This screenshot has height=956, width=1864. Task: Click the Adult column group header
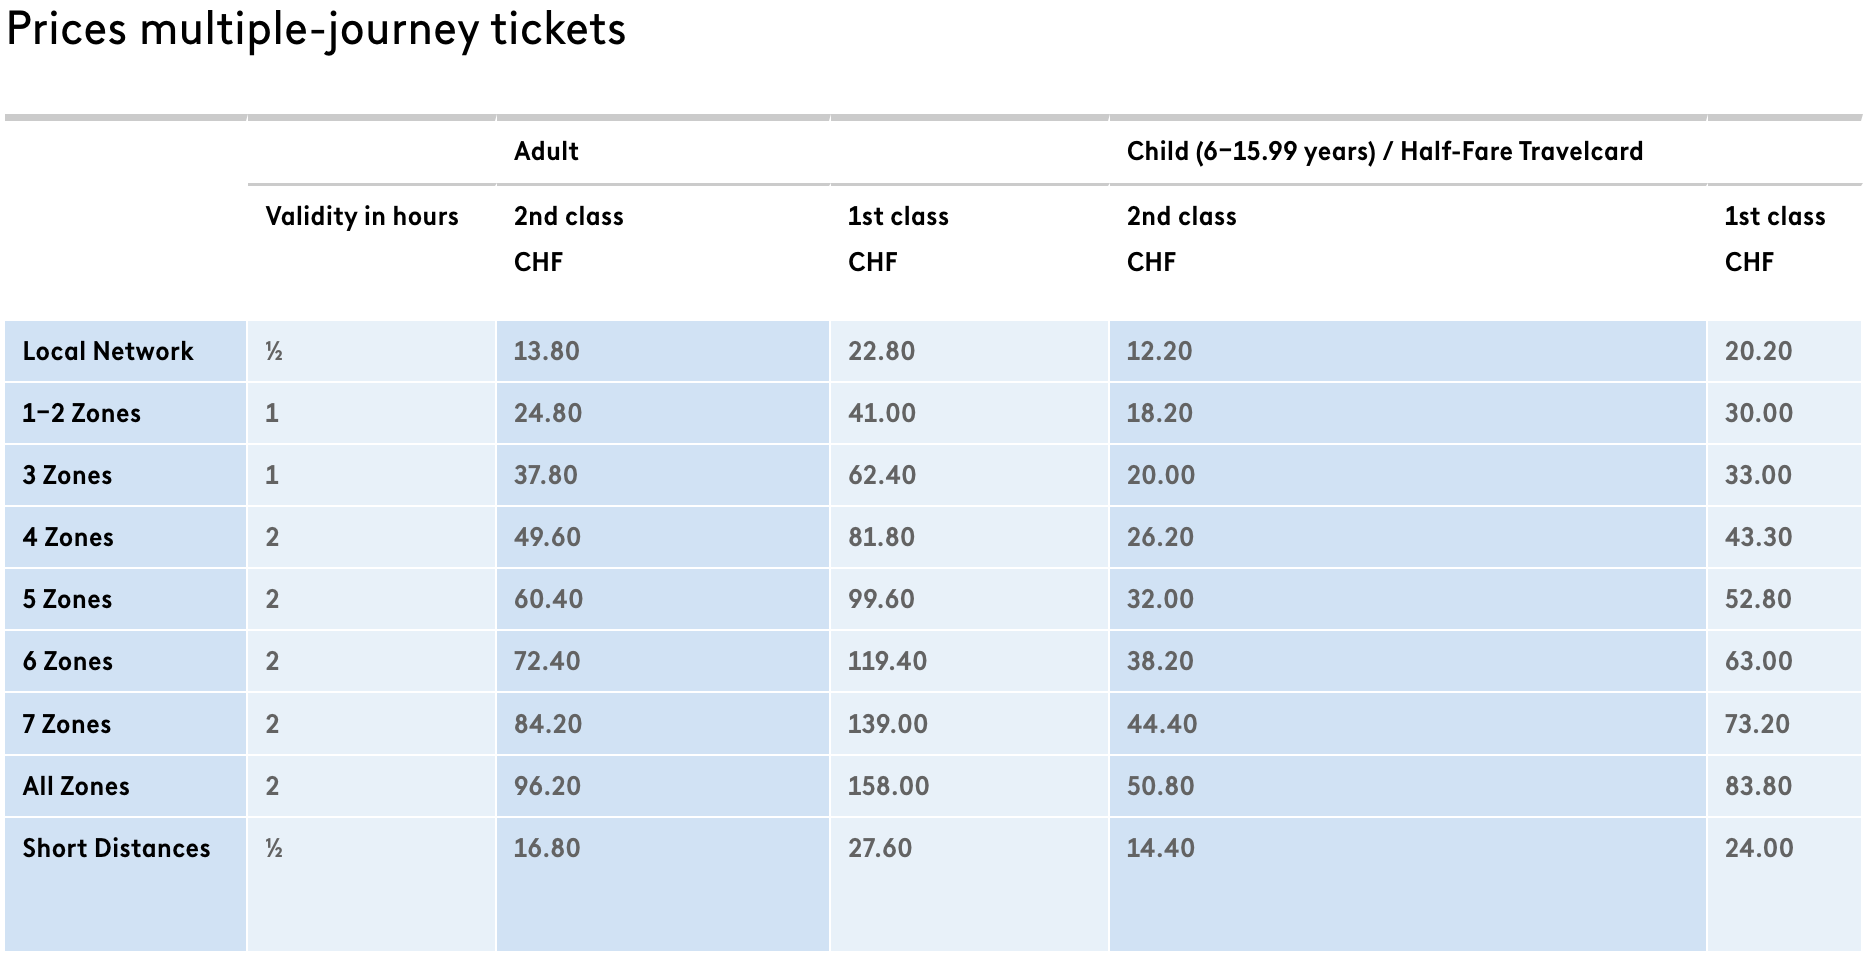[546, 151]
